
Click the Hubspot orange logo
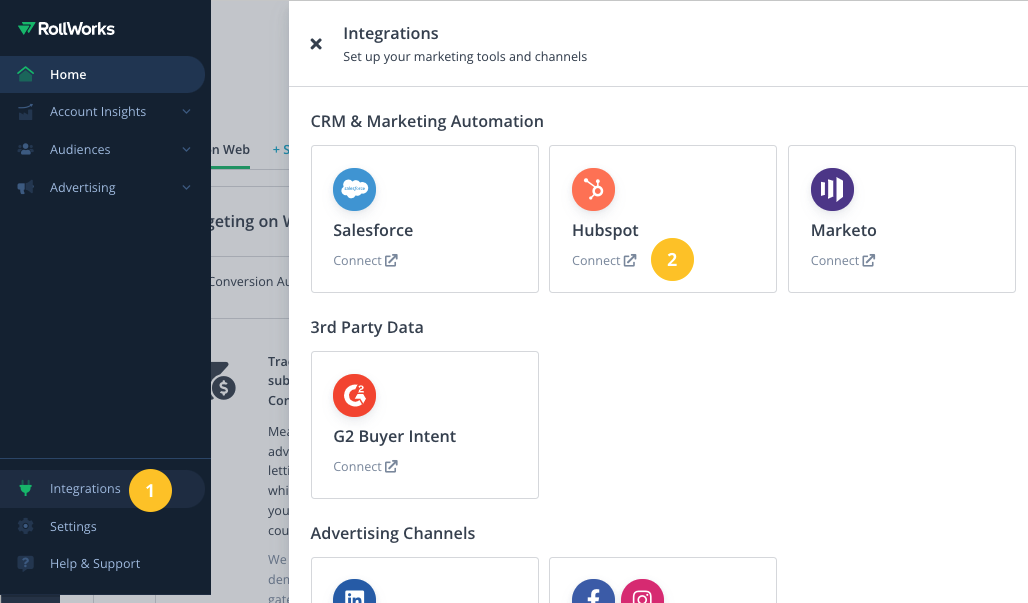coord(593,189)
